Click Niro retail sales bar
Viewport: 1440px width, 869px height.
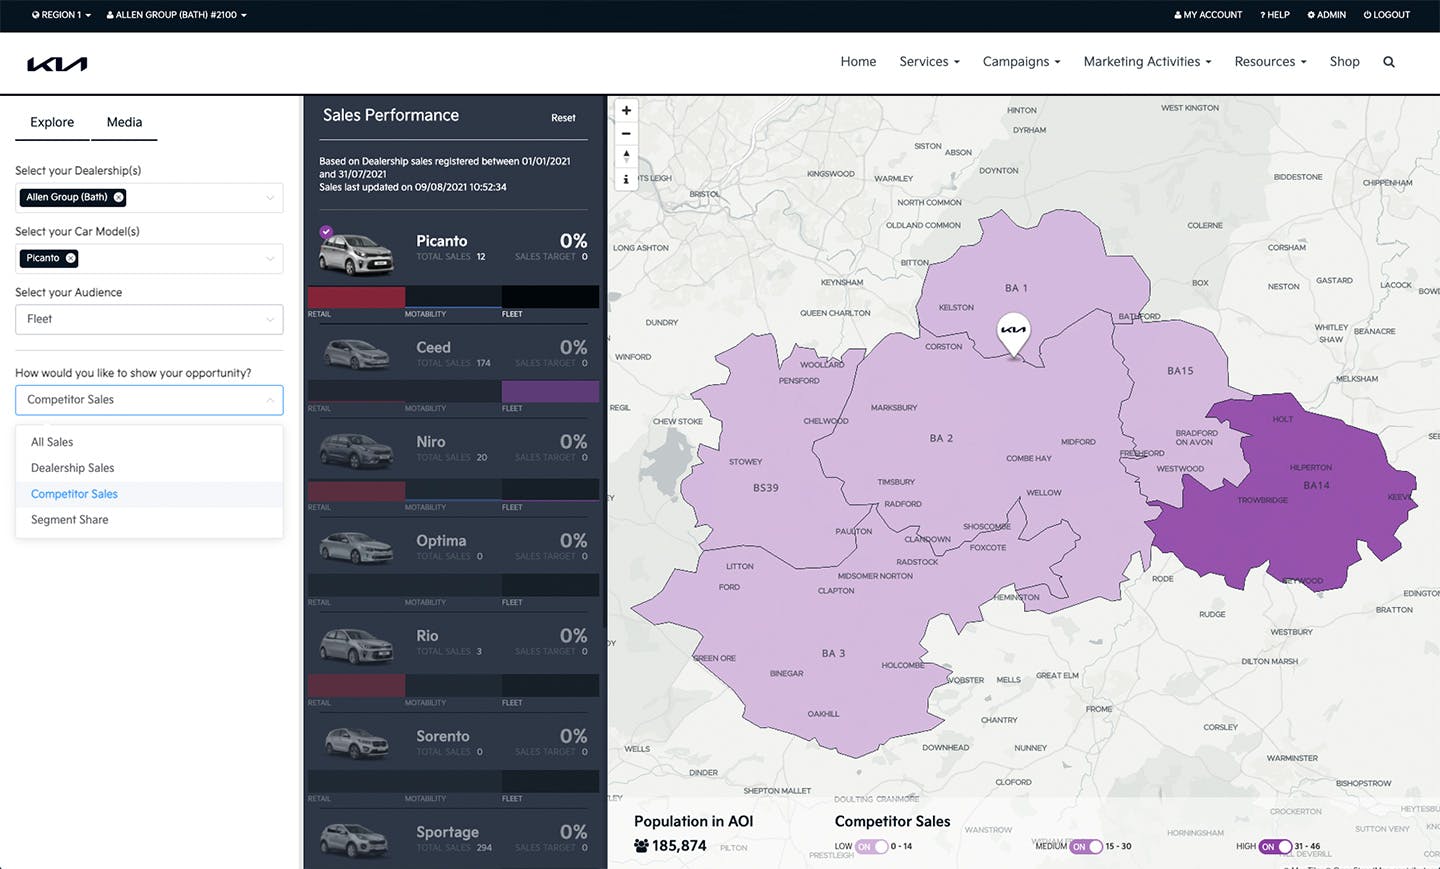pos(356,490)
